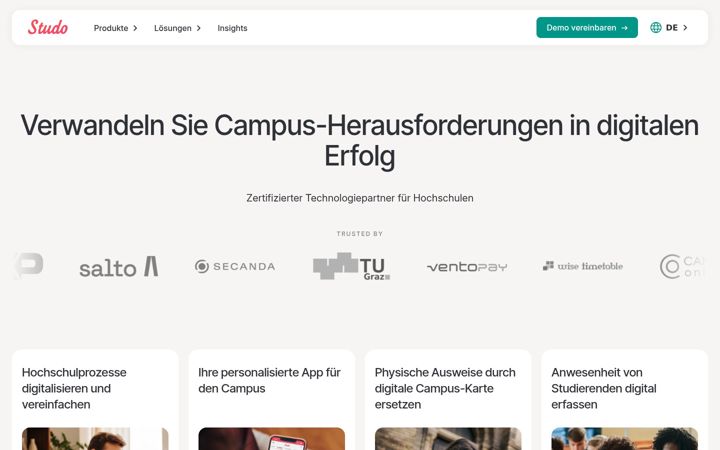Viewport: 720px width, 450px height.
Task: Select the DE language label
Action: click(672, 28)
